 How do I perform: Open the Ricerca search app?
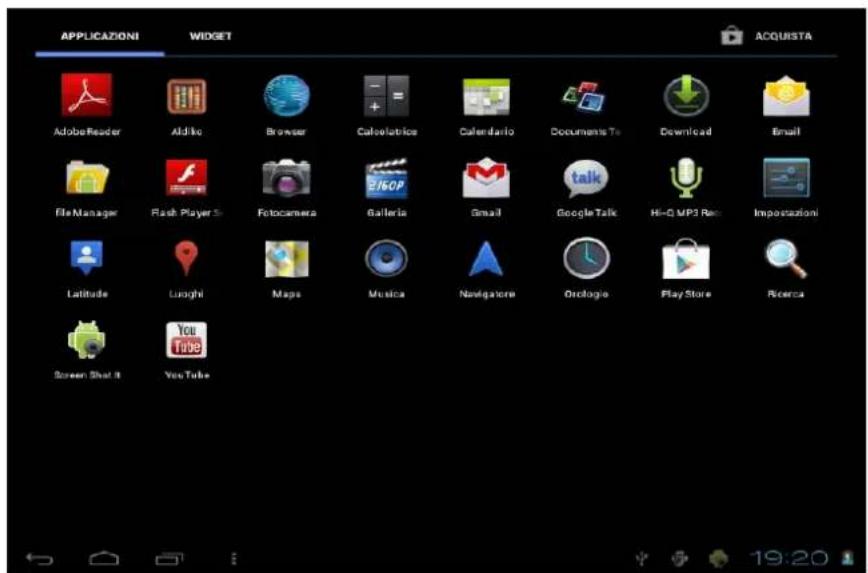[x=786, y=269]
